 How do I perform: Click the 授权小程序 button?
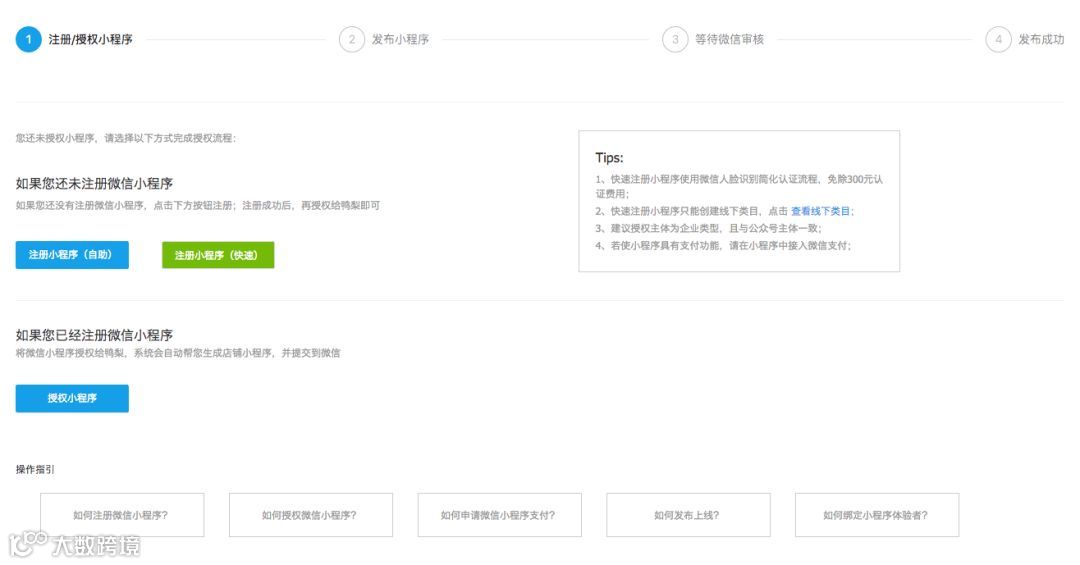72,398
